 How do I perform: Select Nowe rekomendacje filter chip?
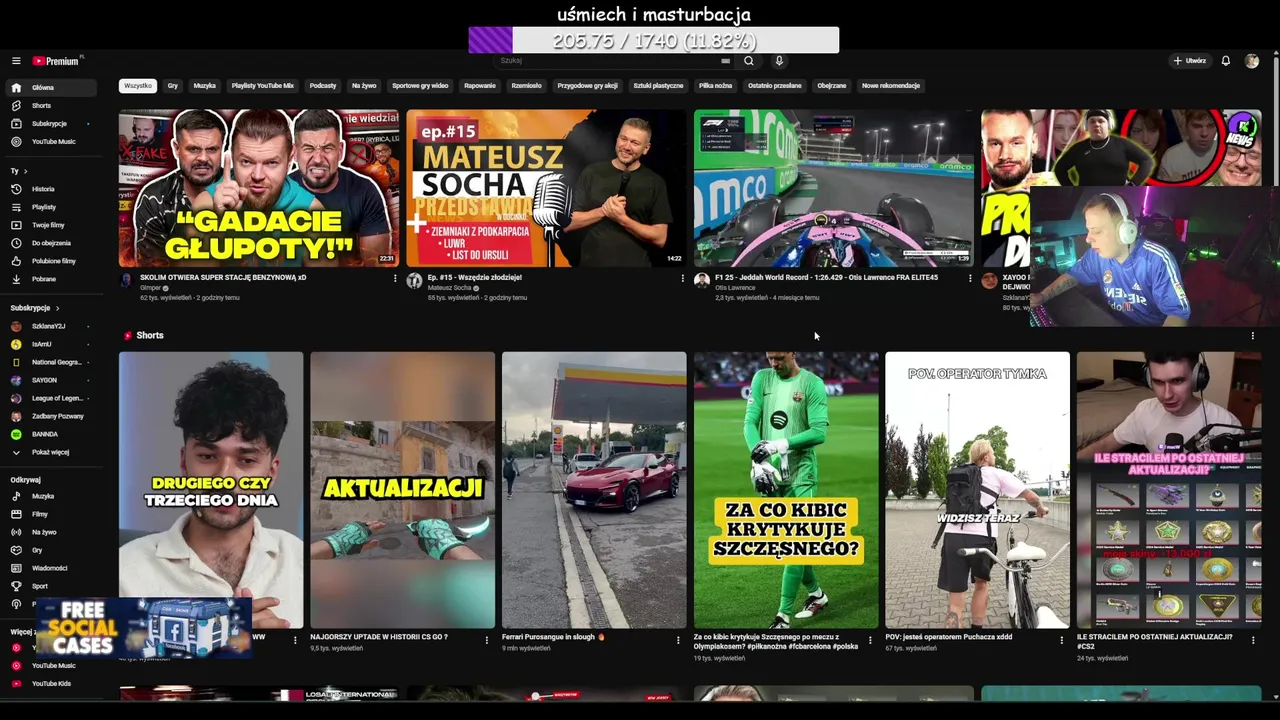(x=891, y=86)
